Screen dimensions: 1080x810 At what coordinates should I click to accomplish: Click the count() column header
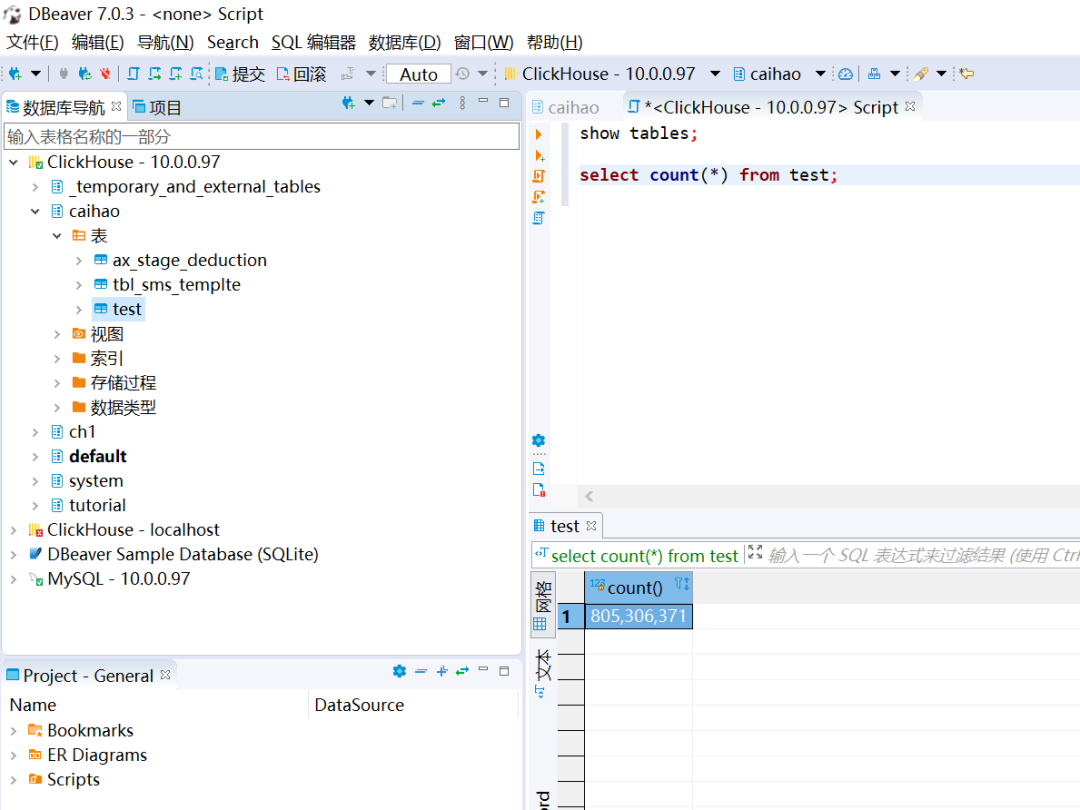coord(638,588)
